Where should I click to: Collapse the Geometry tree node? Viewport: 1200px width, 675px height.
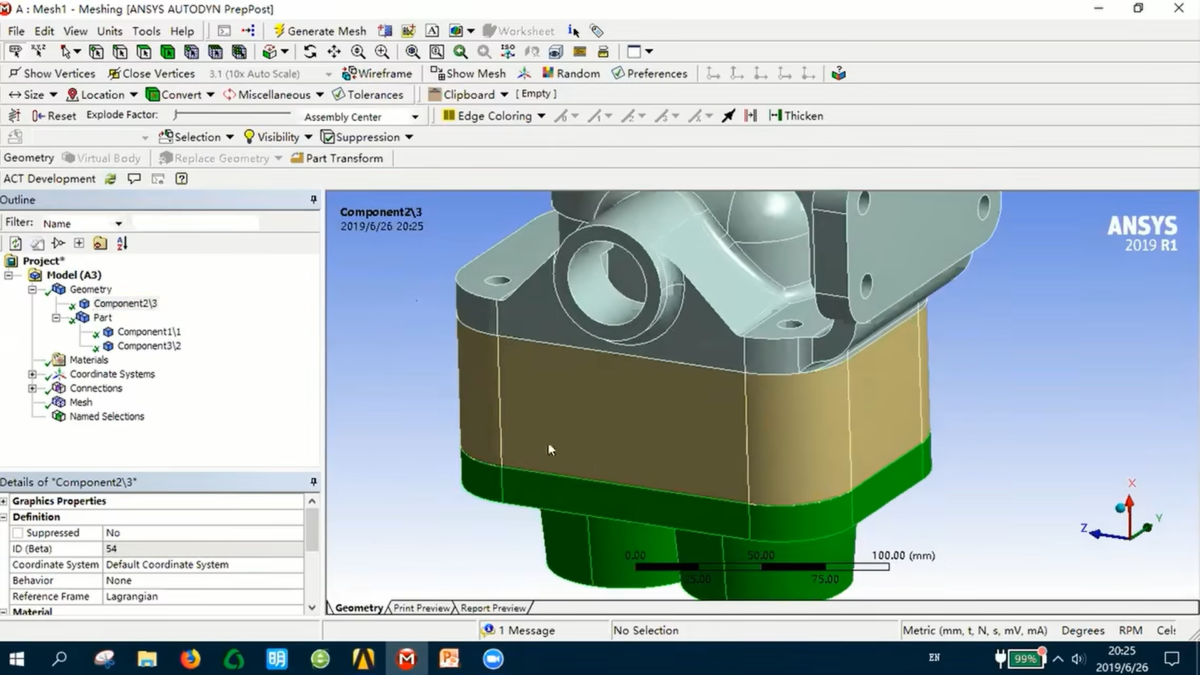[x=32, y=289]
